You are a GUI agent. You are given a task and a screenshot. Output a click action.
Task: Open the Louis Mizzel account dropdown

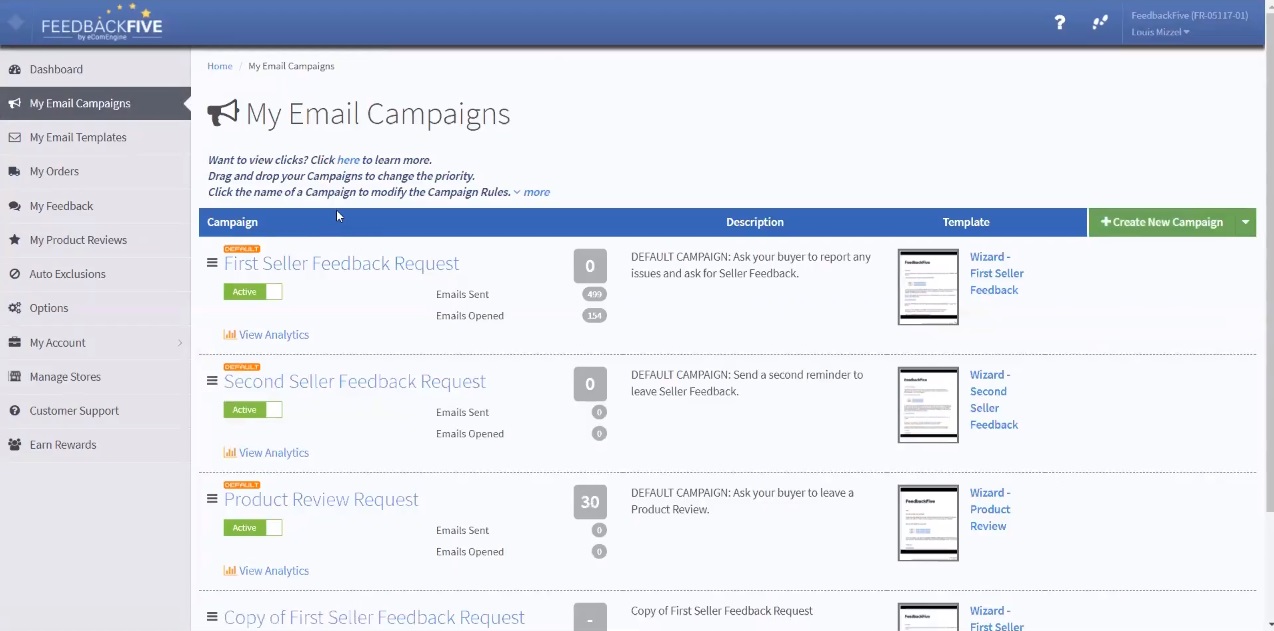click(x=1160, y=32)
